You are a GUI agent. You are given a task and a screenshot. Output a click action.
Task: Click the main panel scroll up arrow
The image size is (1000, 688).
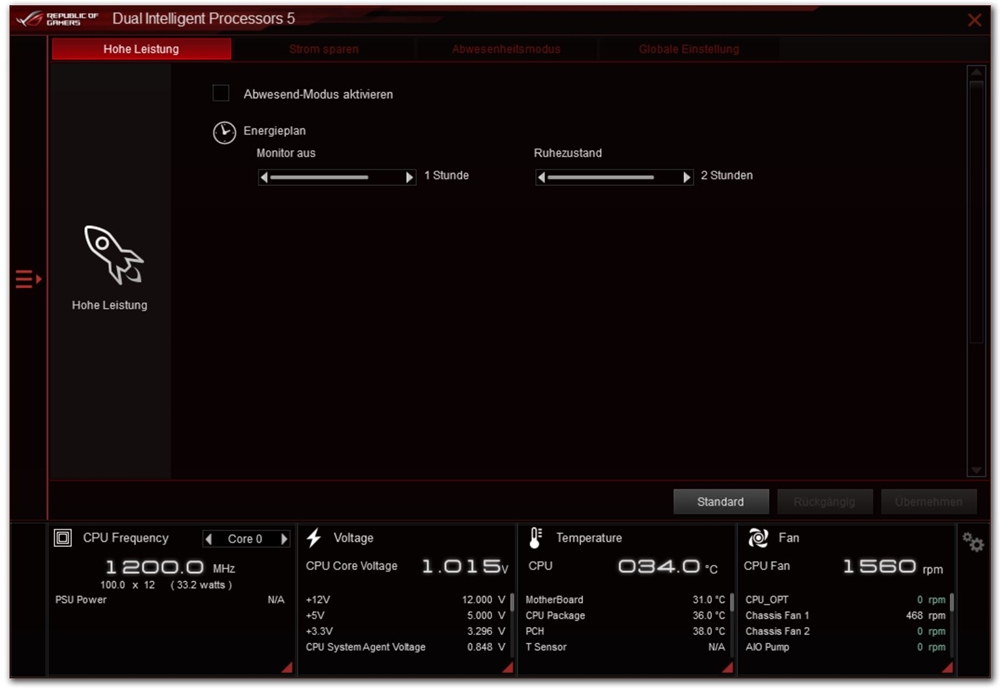click(x=976, y=72)
